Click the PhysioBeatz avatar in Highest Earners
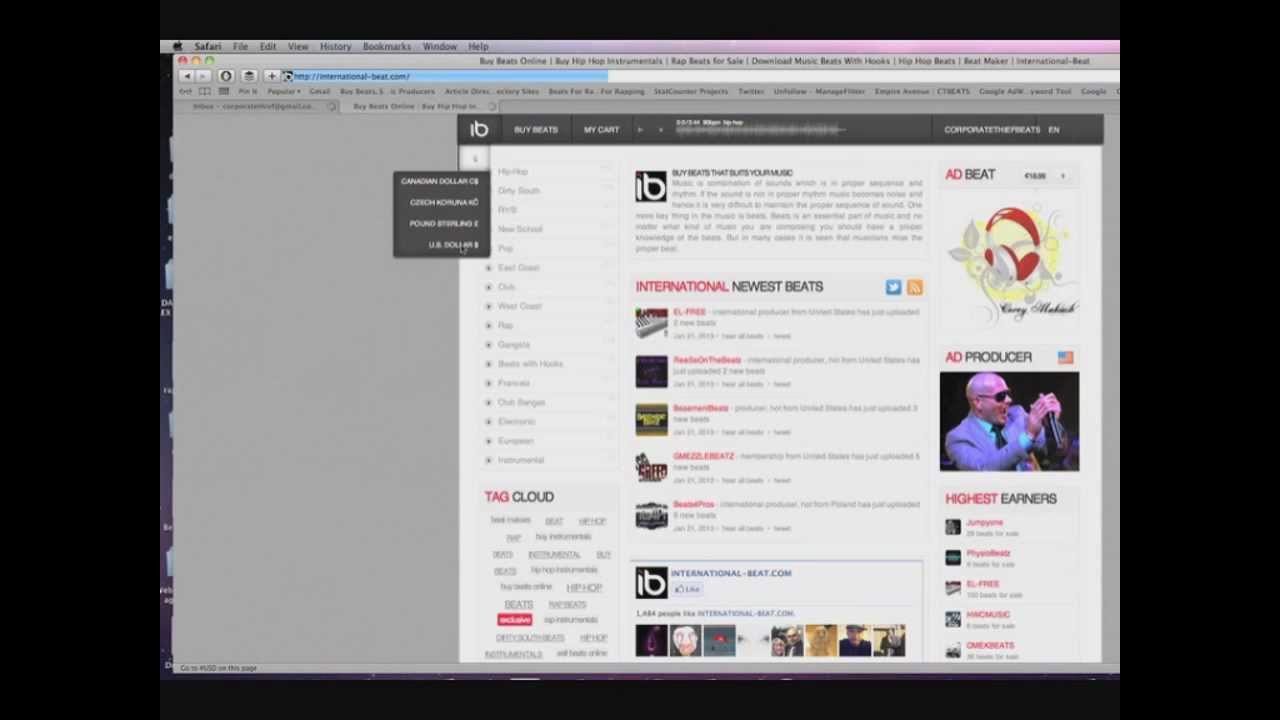 click(953, 558)
